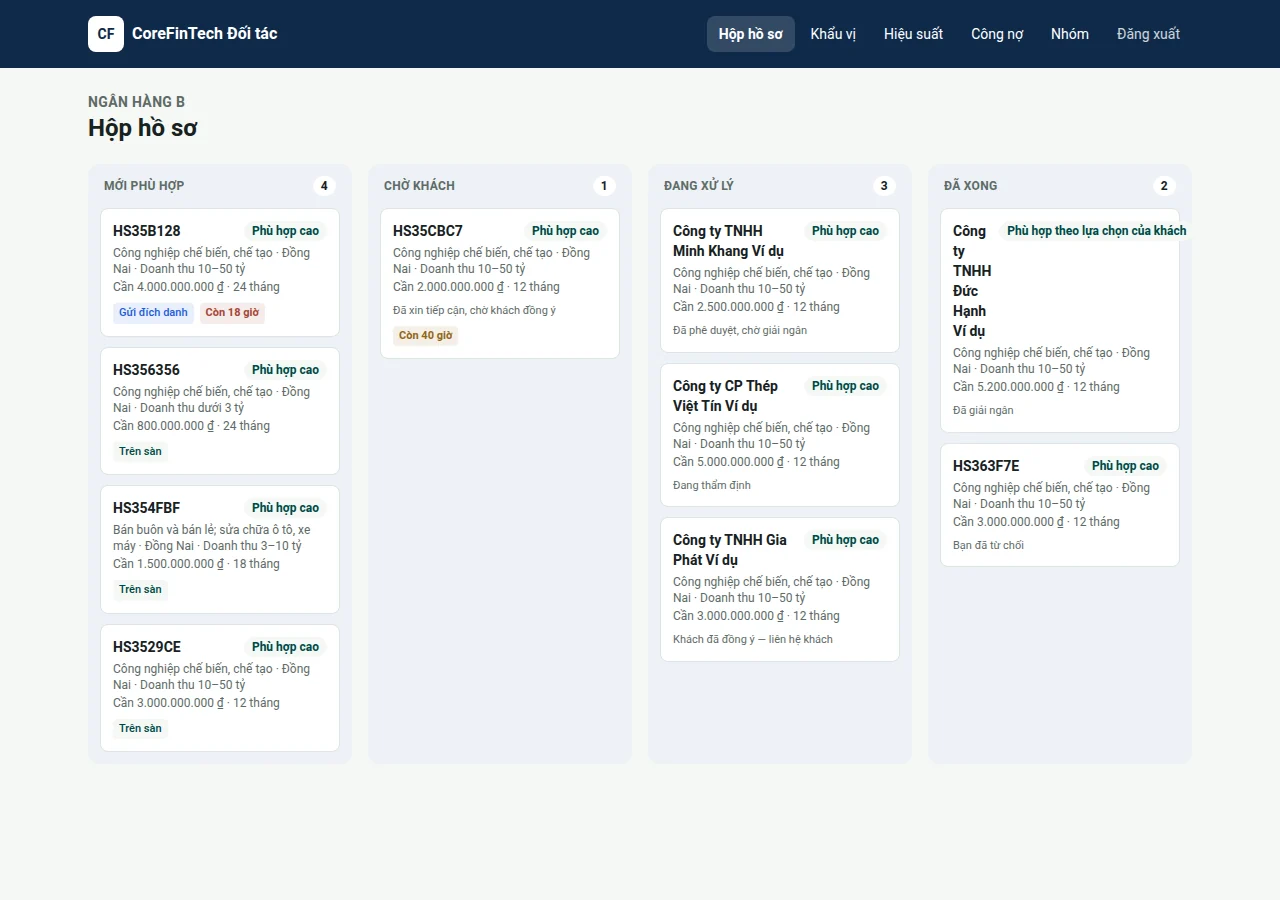Click Trên sàn tag on HS354FBF
Screen dimensions: 1280x900
pos(140,590)
